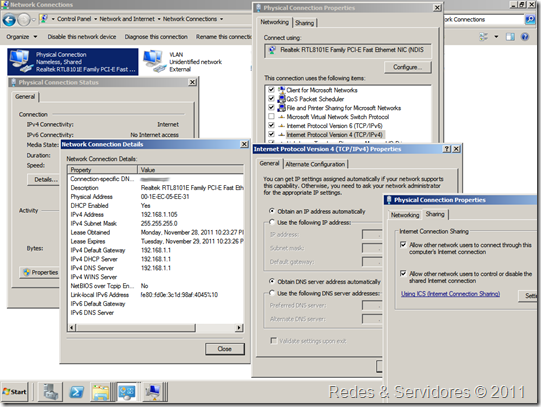Select Use the following IP address
Viewport: 541px width, 407px height.
pos(272,222)
